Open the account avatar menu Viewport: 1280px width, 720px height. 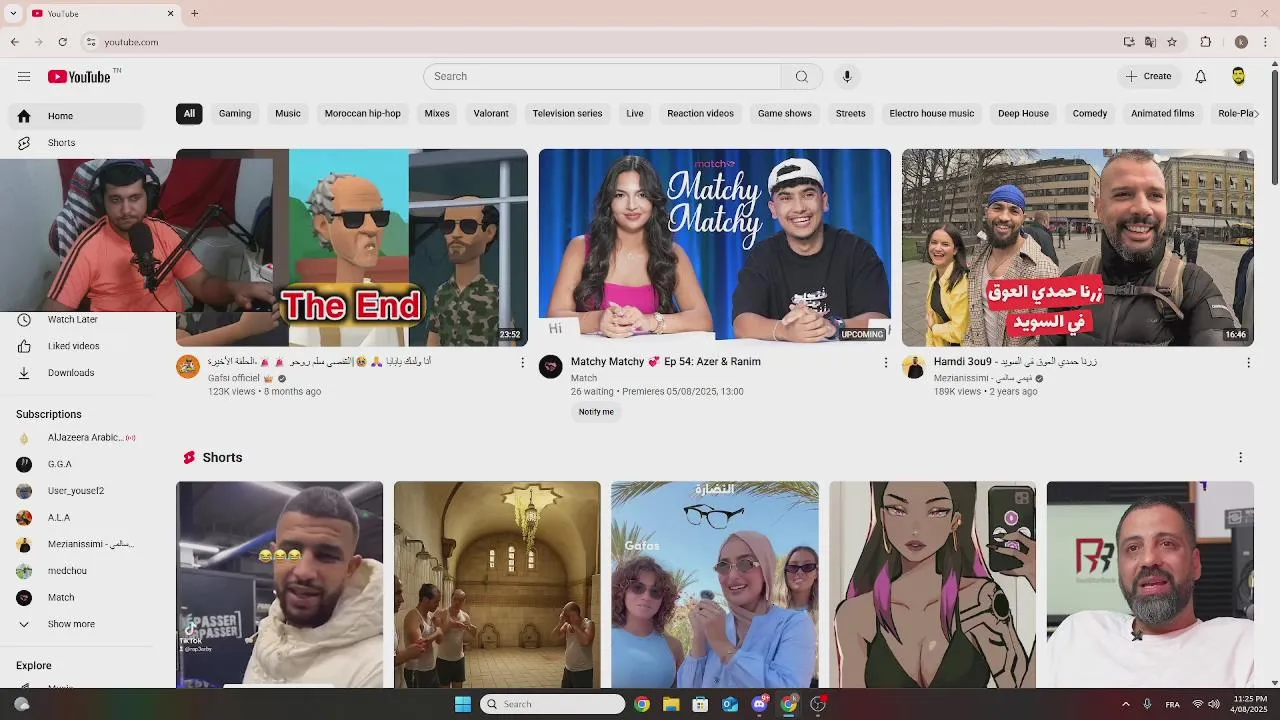[x=1238, y=77]
